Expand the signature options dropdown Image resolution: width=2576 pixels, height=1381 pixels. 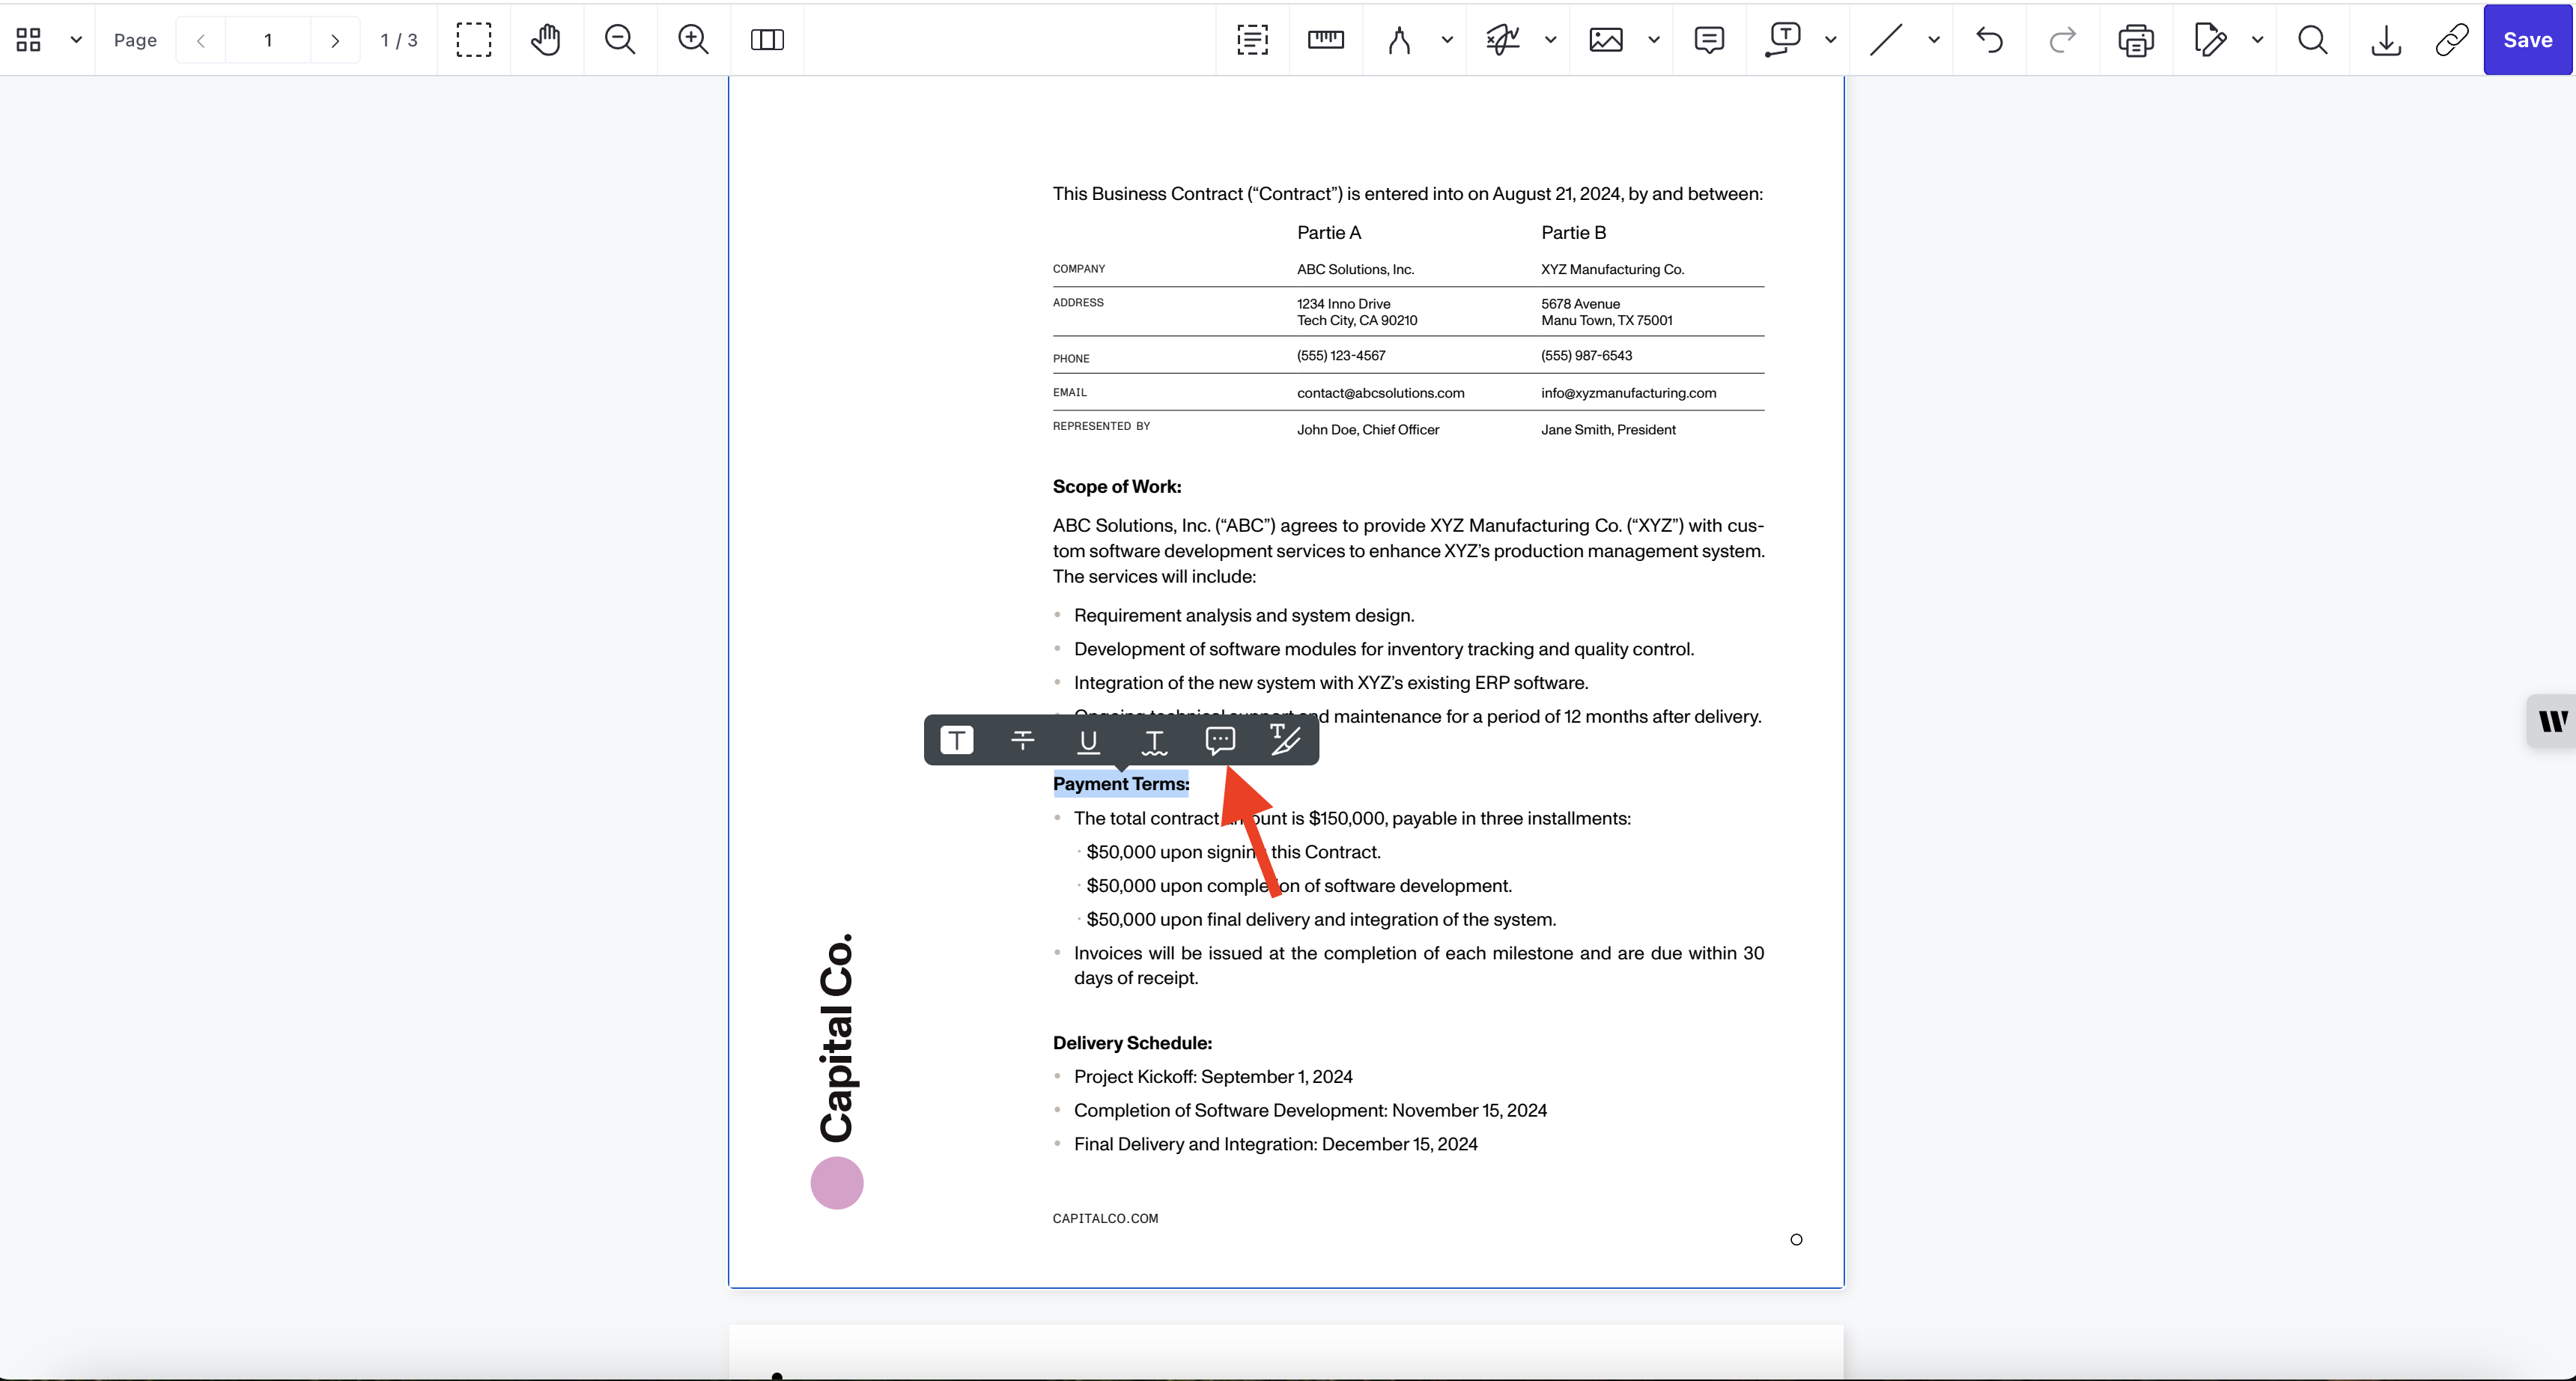tap(1551, 40)
